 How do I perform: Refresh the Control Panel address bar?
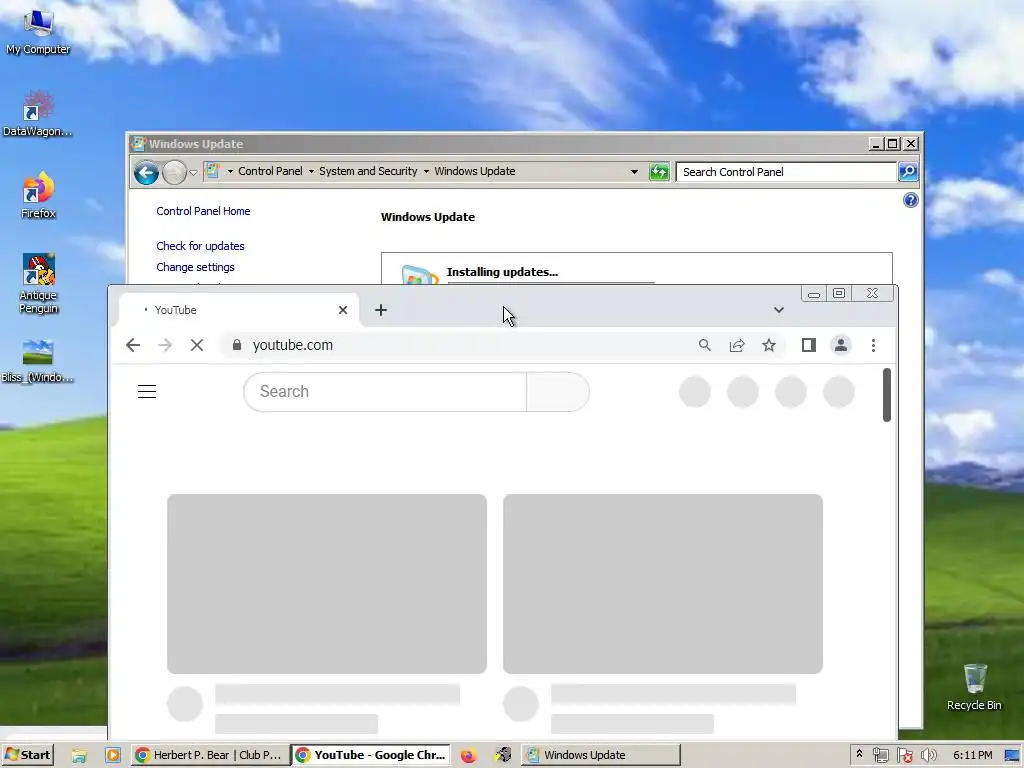point(659,172)
